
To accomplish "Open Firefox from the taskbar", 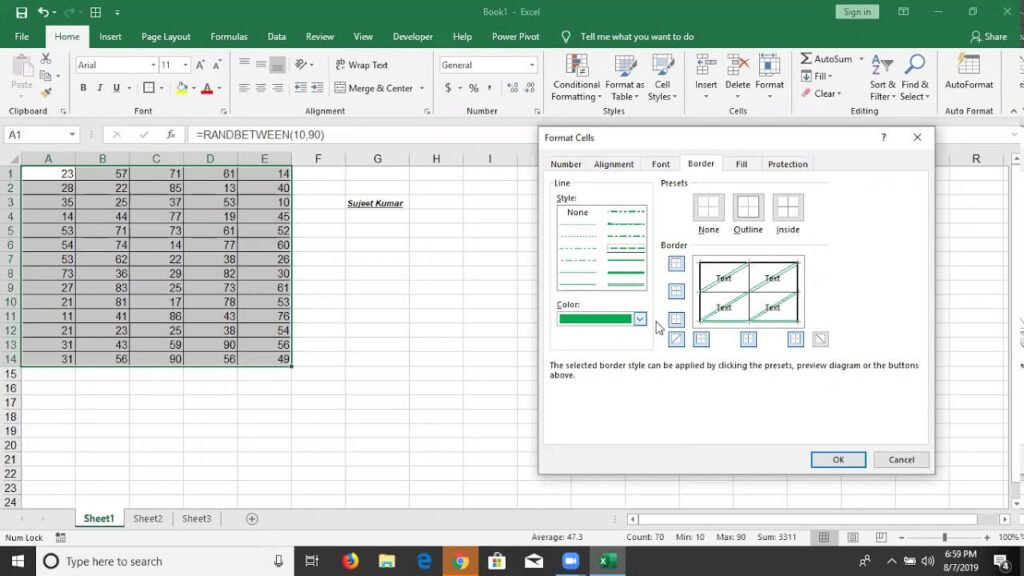I will pyautogui.click(x=350, y=561).
